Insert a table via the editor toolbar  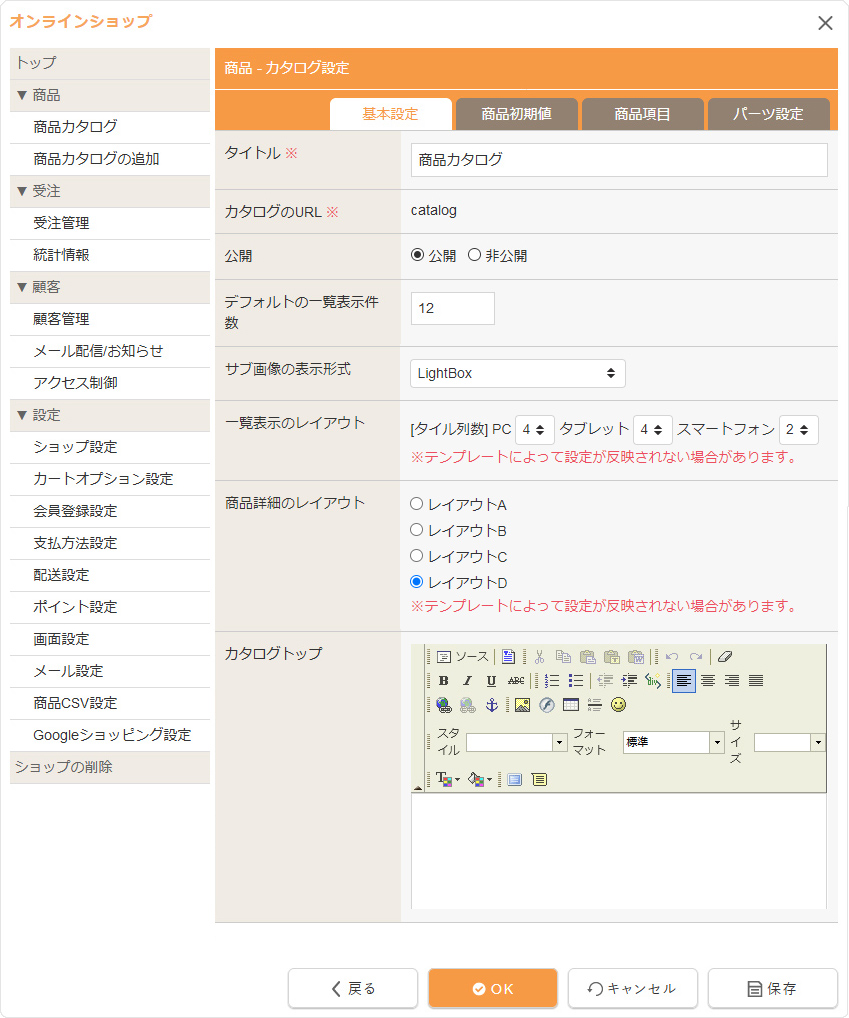click(x=570, y=705)
